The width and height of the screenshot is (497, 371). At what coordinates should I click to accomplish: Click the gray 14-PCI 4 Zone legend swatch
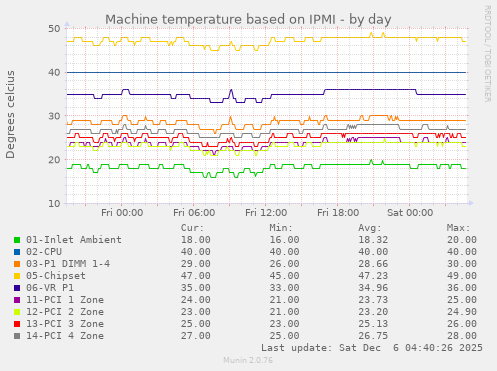coord(17,336)
